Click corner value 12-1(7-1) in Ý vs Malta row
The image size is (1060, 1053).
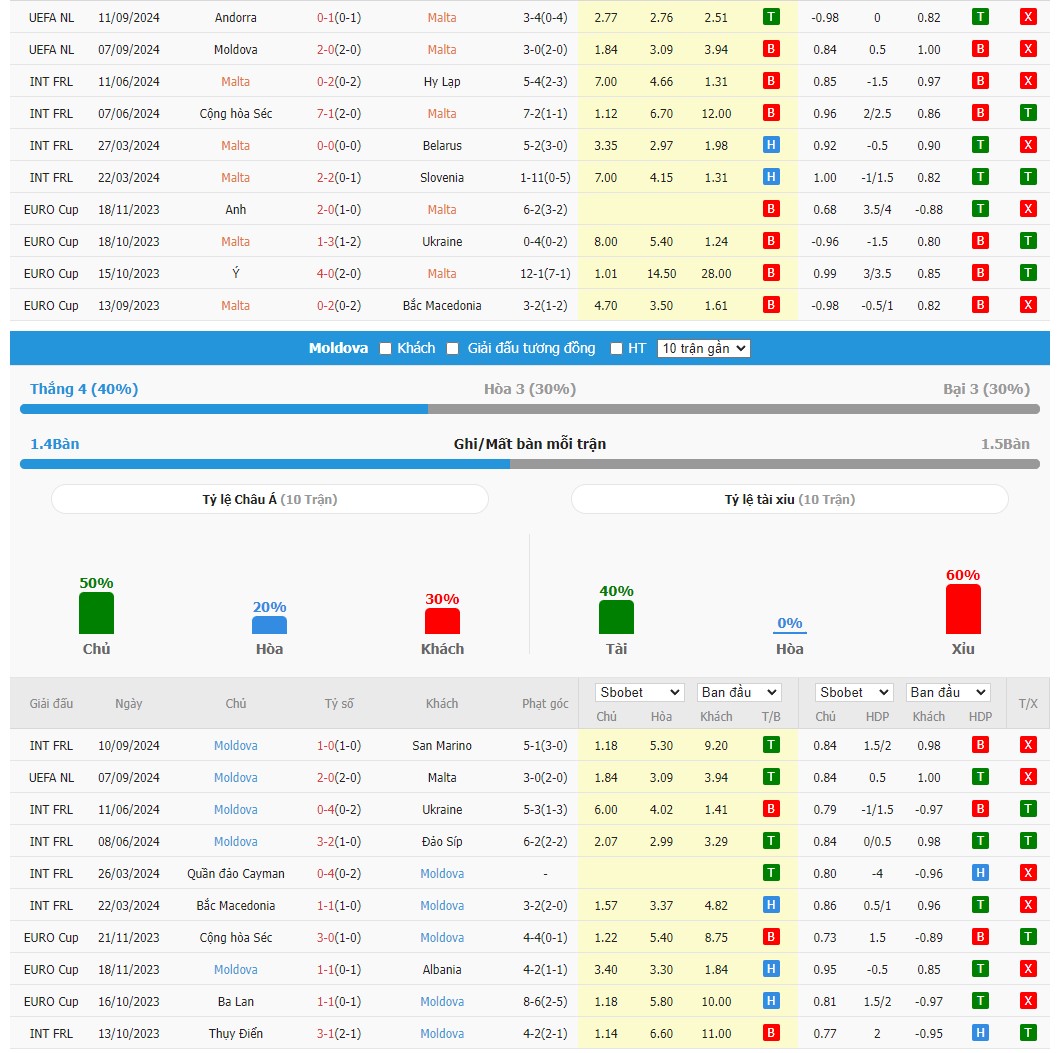point(545,274)
